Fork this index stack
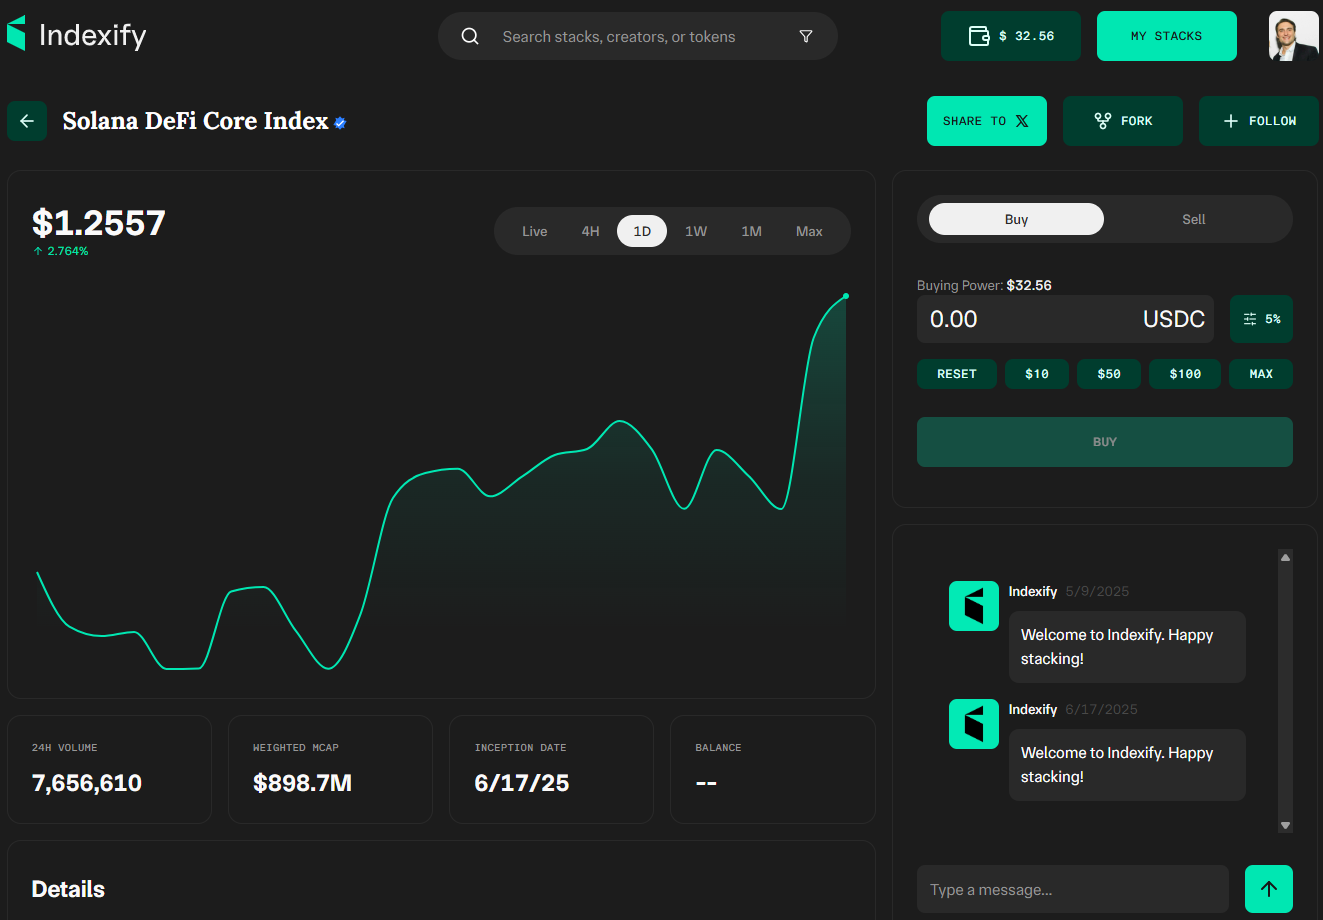This screenshot has width=1323, height=920. (x=1122, y=121)
